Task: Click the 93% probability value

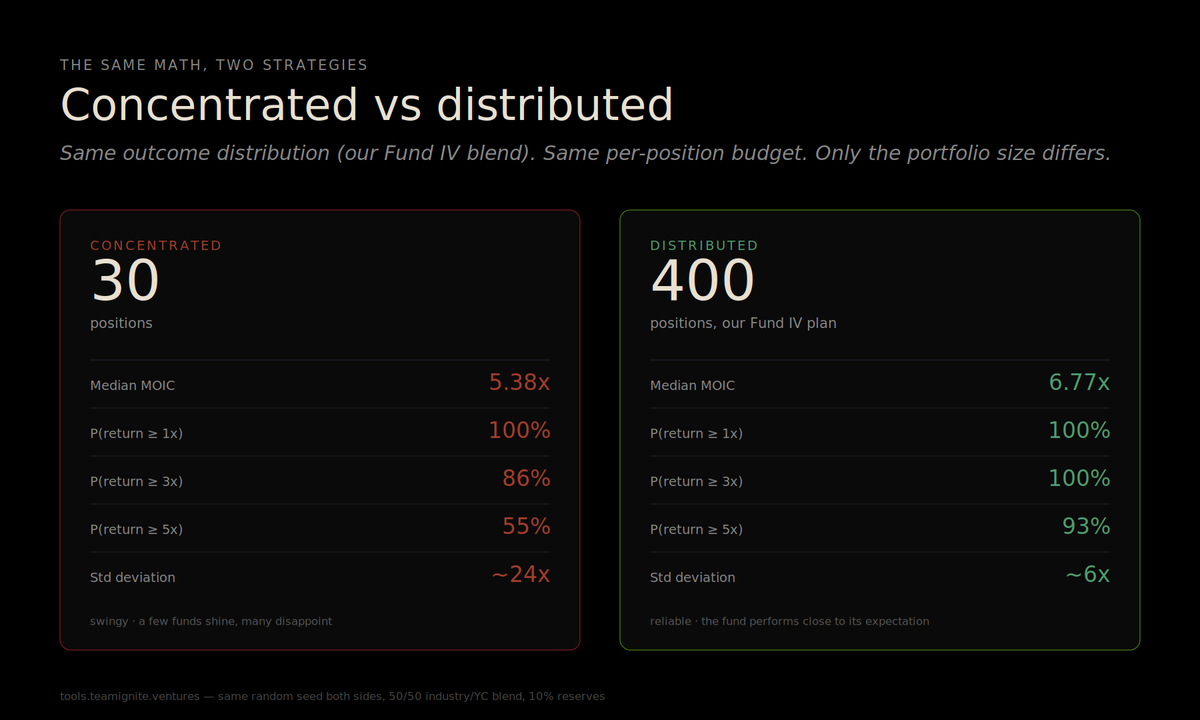Action: pos(1086,527)
